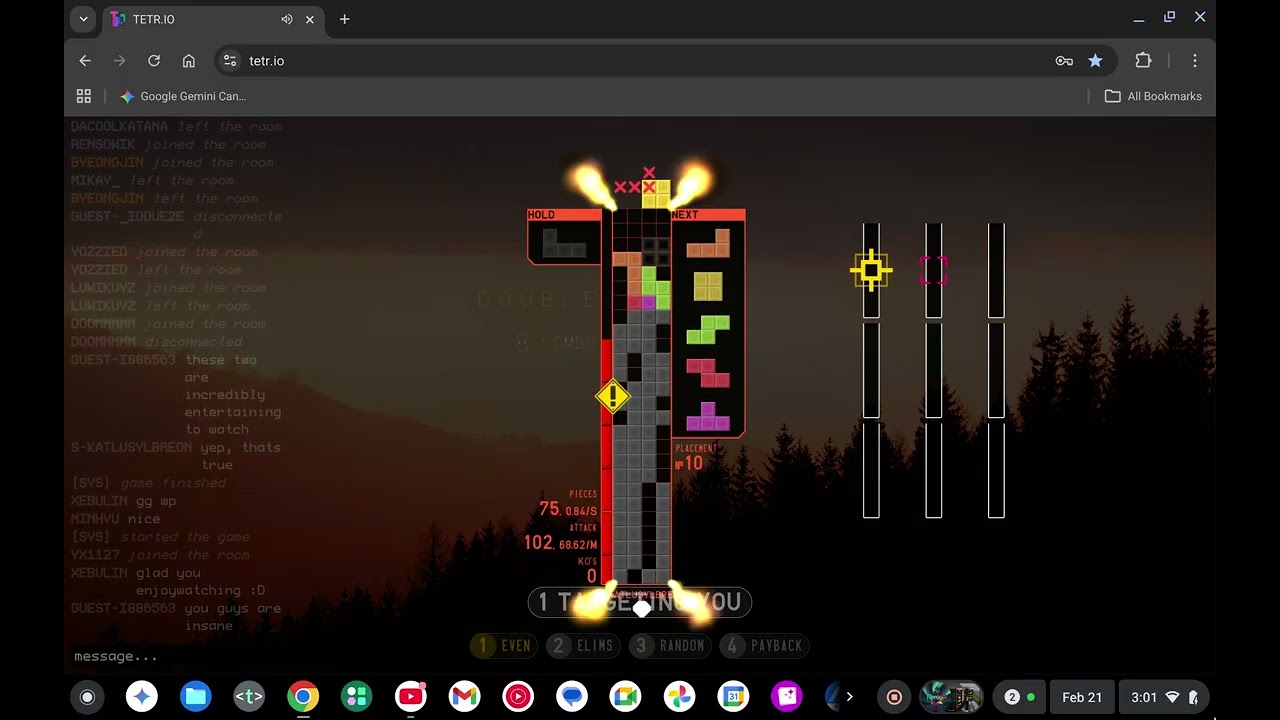Click the orange L piece in NEXT queue
Viewport: 1280px width, 720px height.
coord(708,244)
